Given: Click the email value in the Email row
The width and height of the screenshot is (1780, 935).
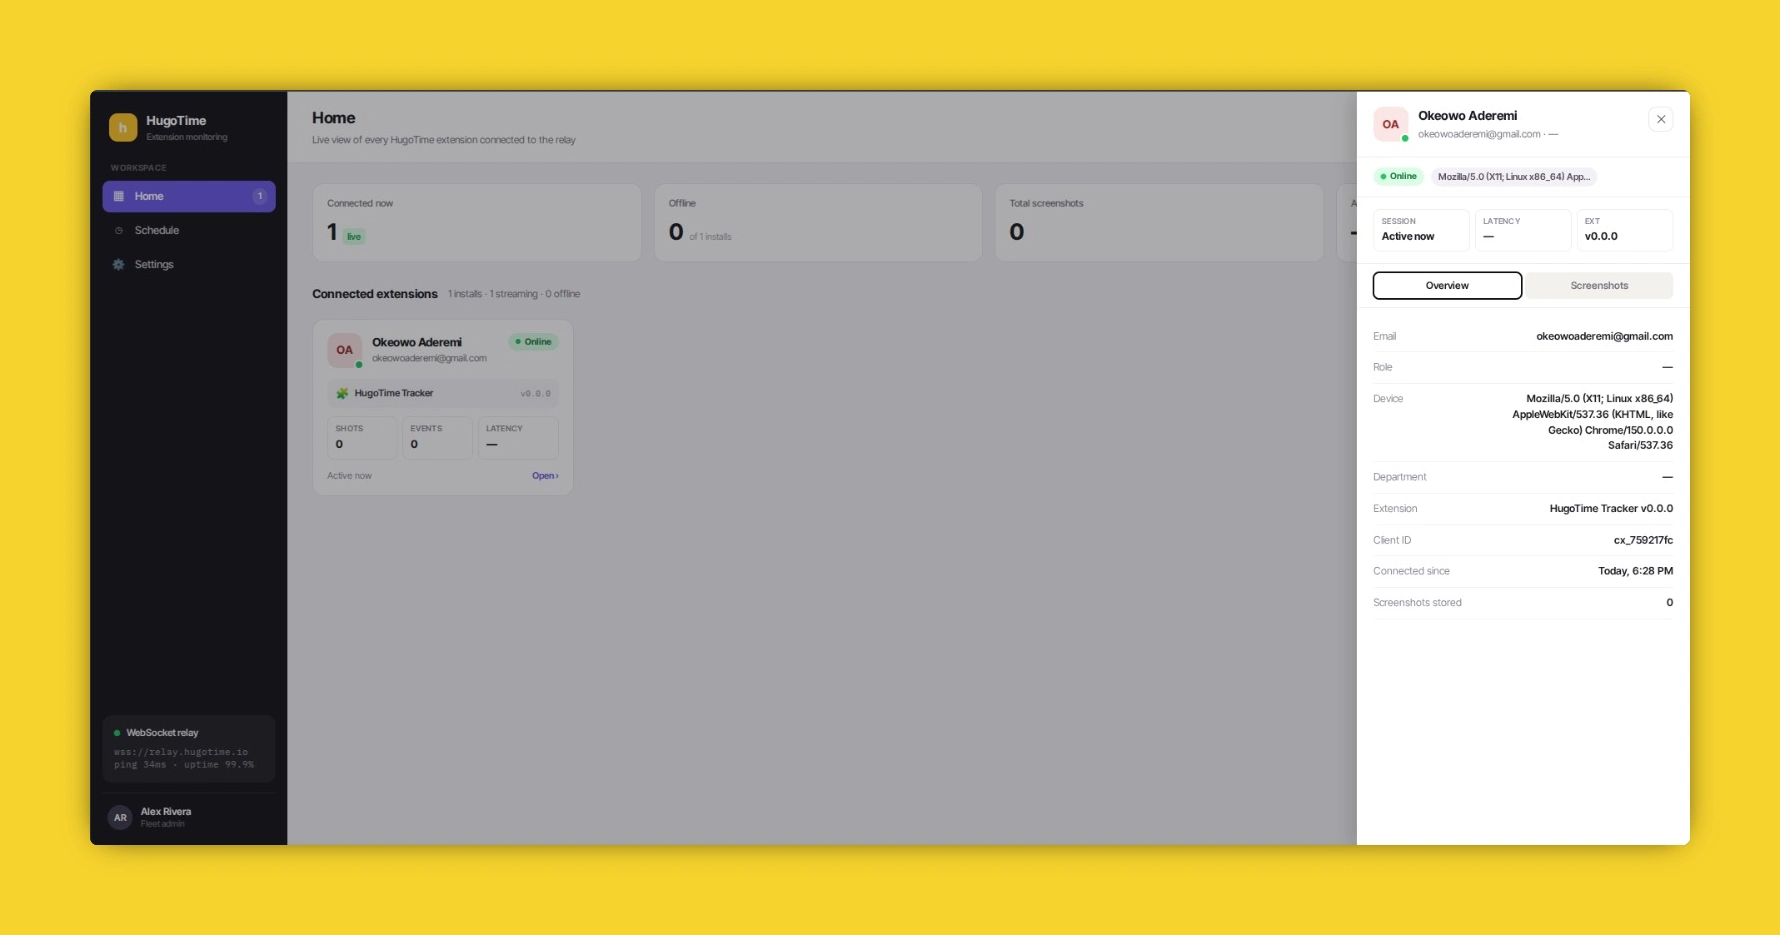Looking at the screenshot, I should pyautogui.click(x=1604, y=336).
